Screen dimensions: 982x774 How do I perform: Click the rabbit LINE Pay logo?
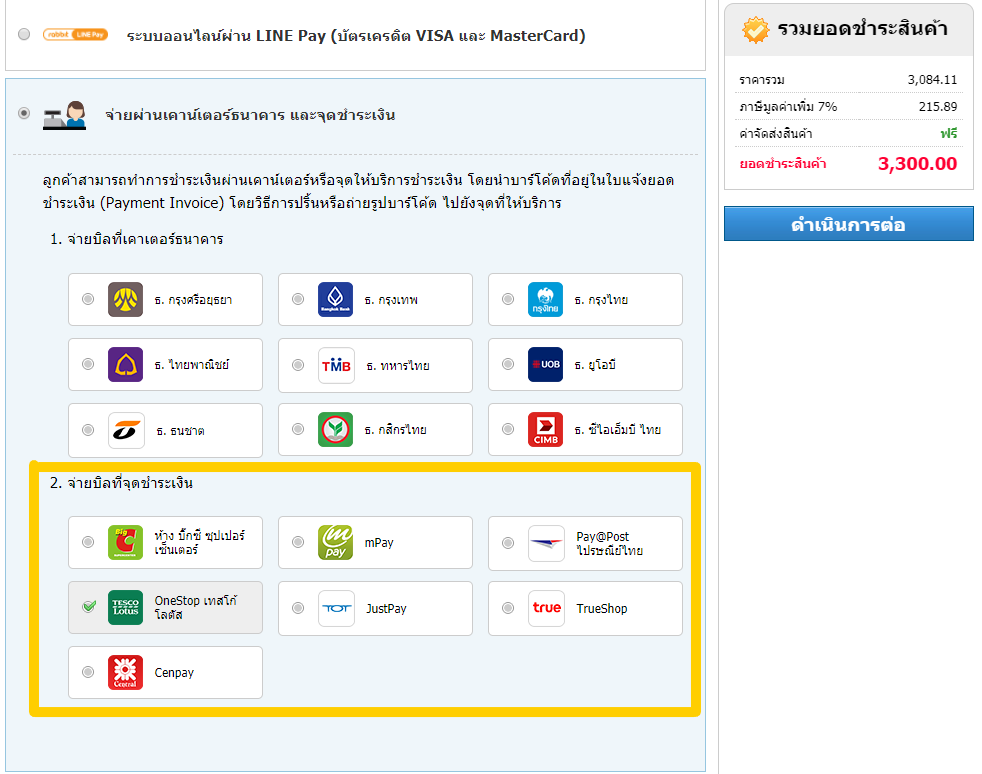(x=75, y=34)
